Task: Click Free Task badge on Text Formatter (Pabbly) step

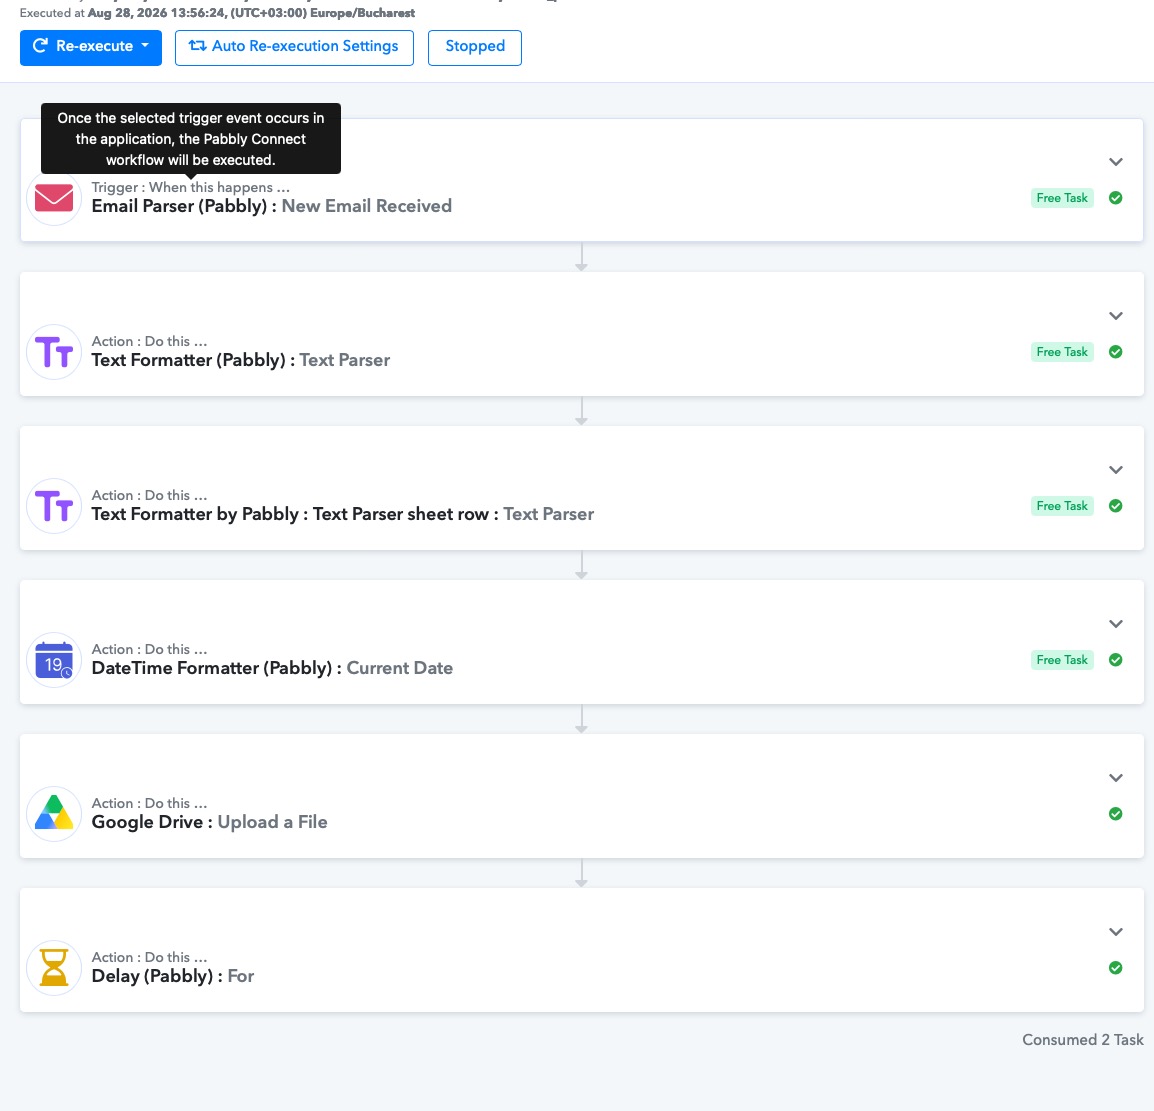Action: tap(1062, 352)
